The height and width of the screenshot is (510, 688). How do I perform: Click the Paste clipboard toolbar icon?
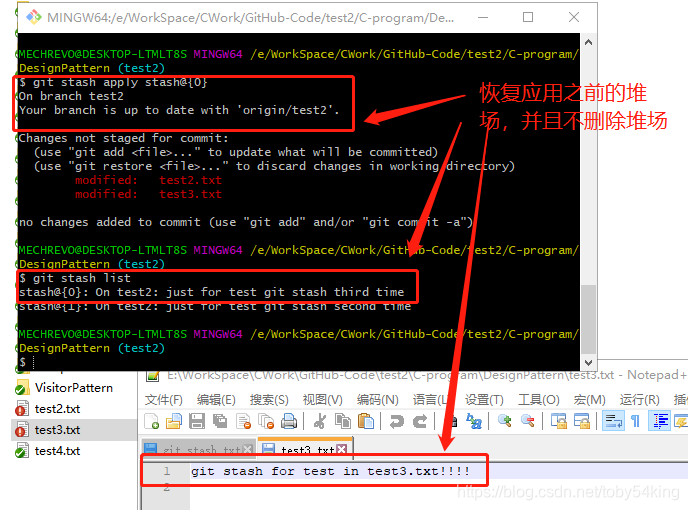pos(366,421)
